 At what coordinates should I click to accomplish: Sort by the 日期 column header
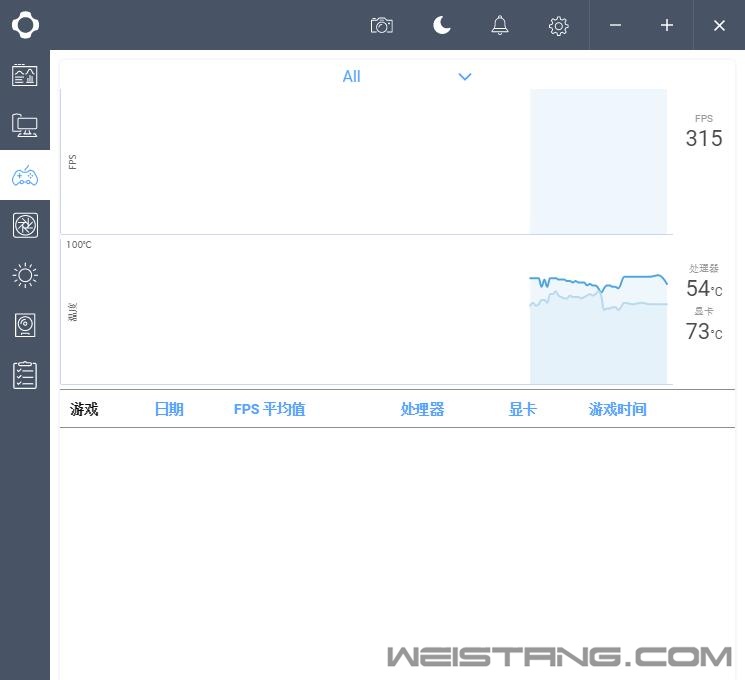click(x=169, y=409)
